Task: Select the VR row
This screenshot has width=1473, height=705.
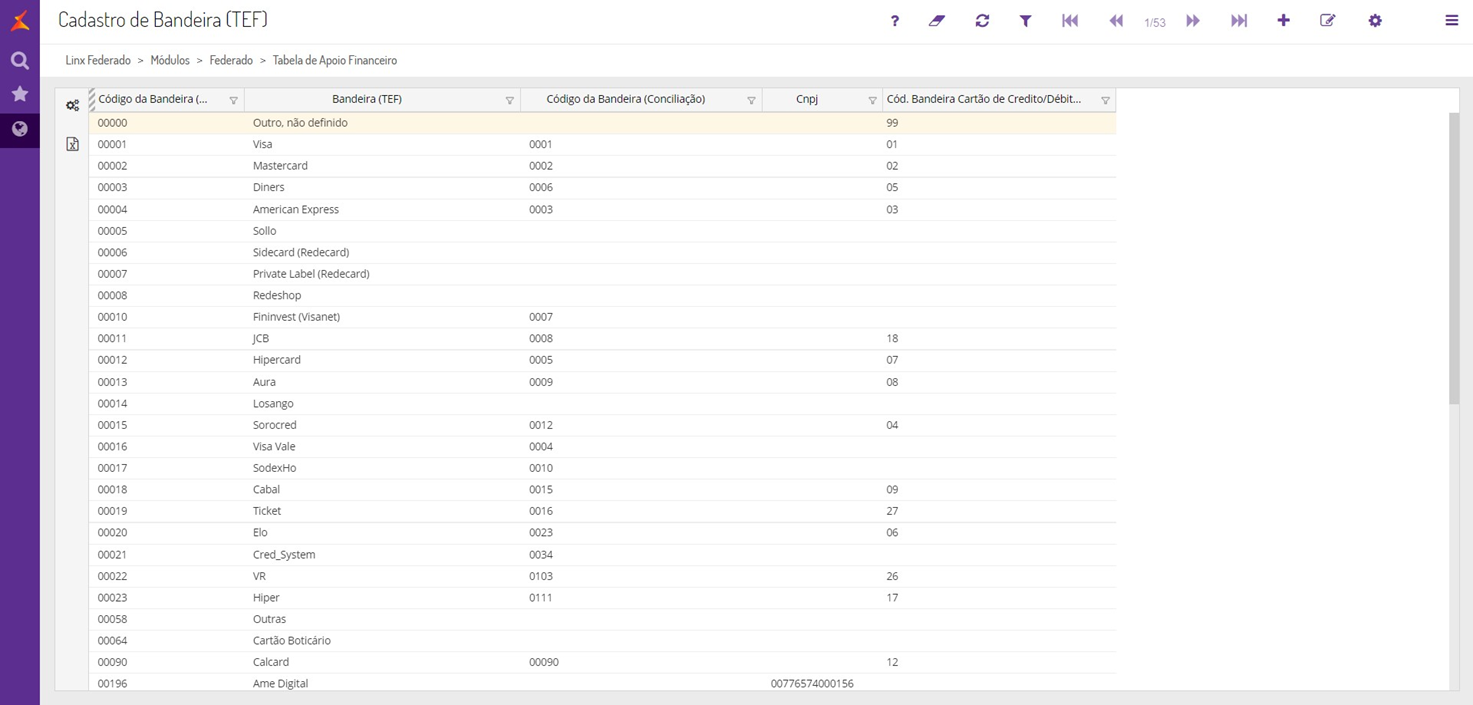Action: 602,576
